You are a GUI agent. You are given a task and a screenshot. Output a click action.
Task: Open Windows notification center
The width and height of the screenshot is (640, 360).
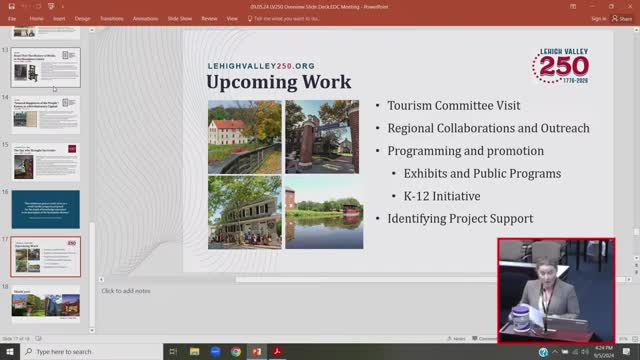(626, 351)
